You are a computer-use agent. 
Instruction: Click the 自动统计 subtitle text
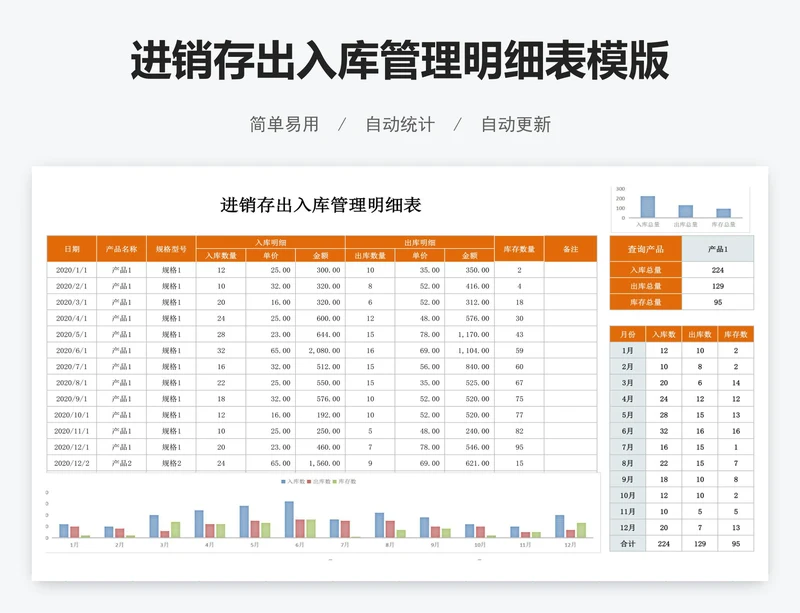click(x=400, y=125)
